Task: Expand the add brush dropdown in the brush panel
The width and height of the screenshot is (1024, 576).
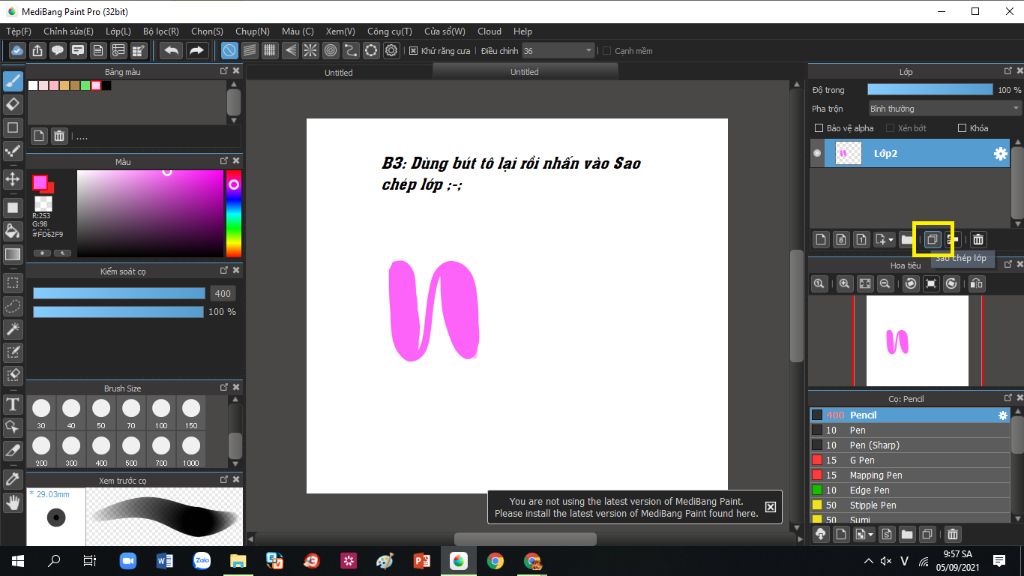Action: pos(871,535)
